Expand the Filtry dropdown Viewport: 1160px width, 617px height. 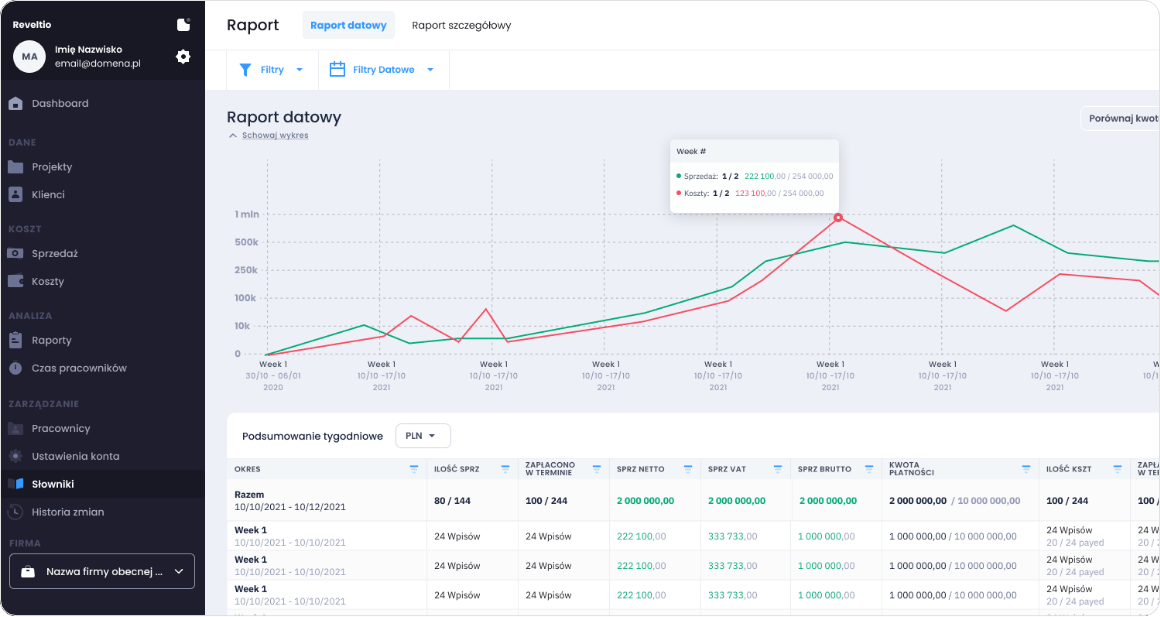coord(271,70)
